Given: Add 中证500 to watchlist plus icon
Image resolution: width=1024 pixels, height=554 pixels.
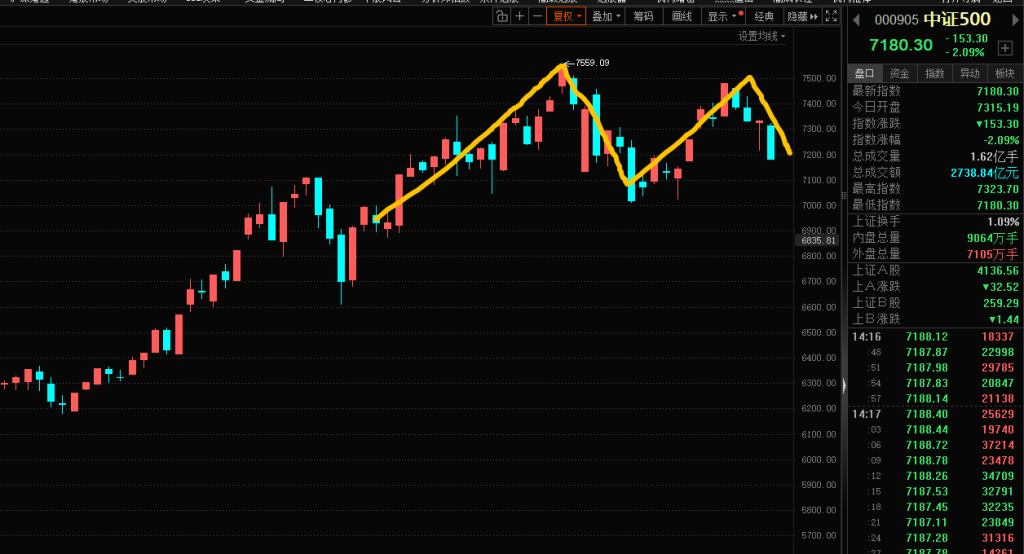Looking at the screenshot, I should point(1004,49).
